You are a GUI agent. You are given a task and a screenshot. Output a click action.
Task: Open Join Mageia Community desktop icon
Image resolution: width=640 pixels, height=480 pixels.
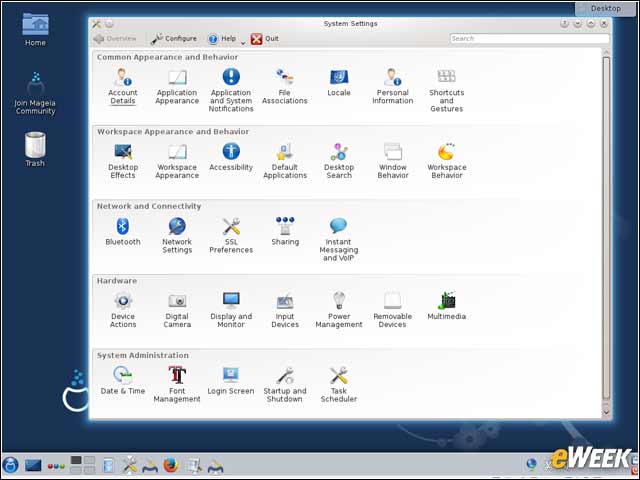(35, 94)
